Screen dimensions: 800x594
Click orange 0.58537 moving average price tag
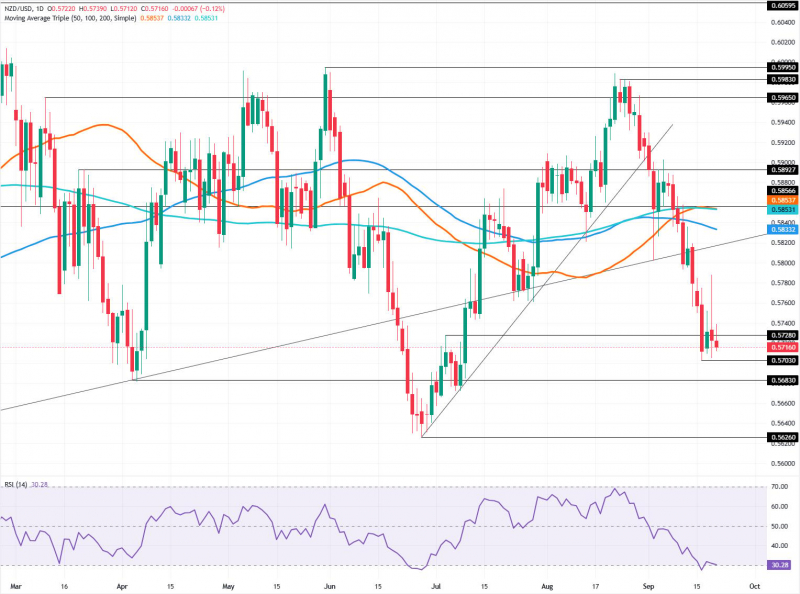point(782,201)
